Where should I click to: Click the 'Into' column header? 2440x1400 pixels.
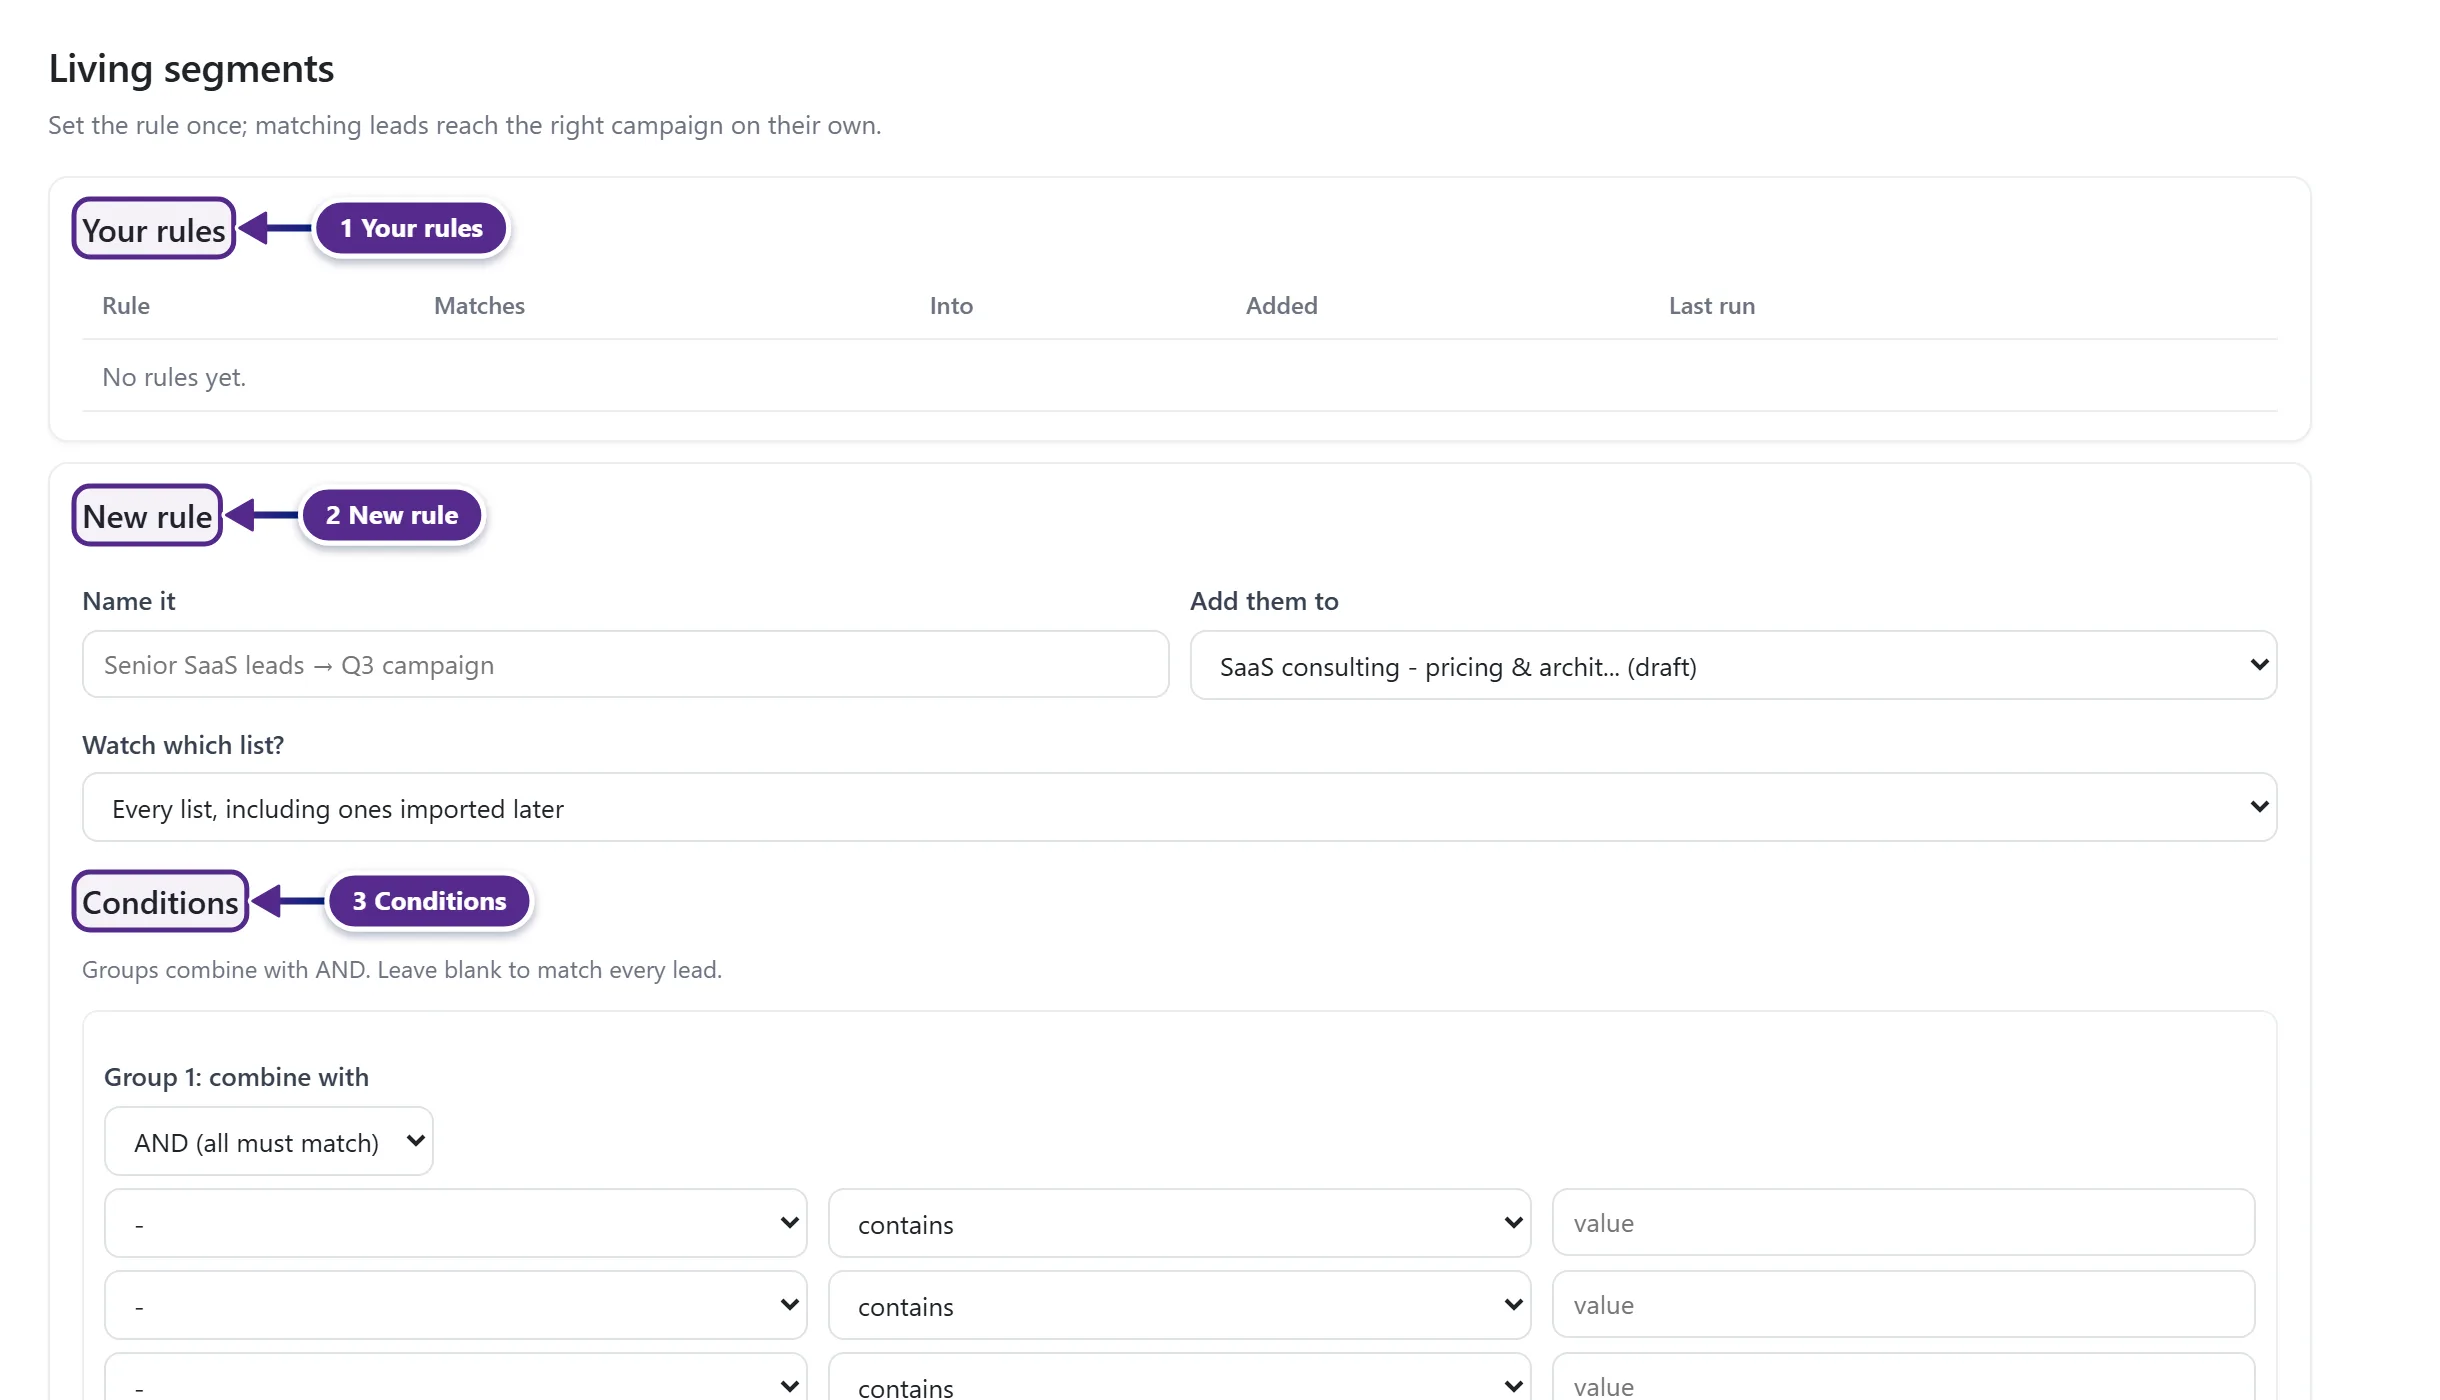[951, 306]
